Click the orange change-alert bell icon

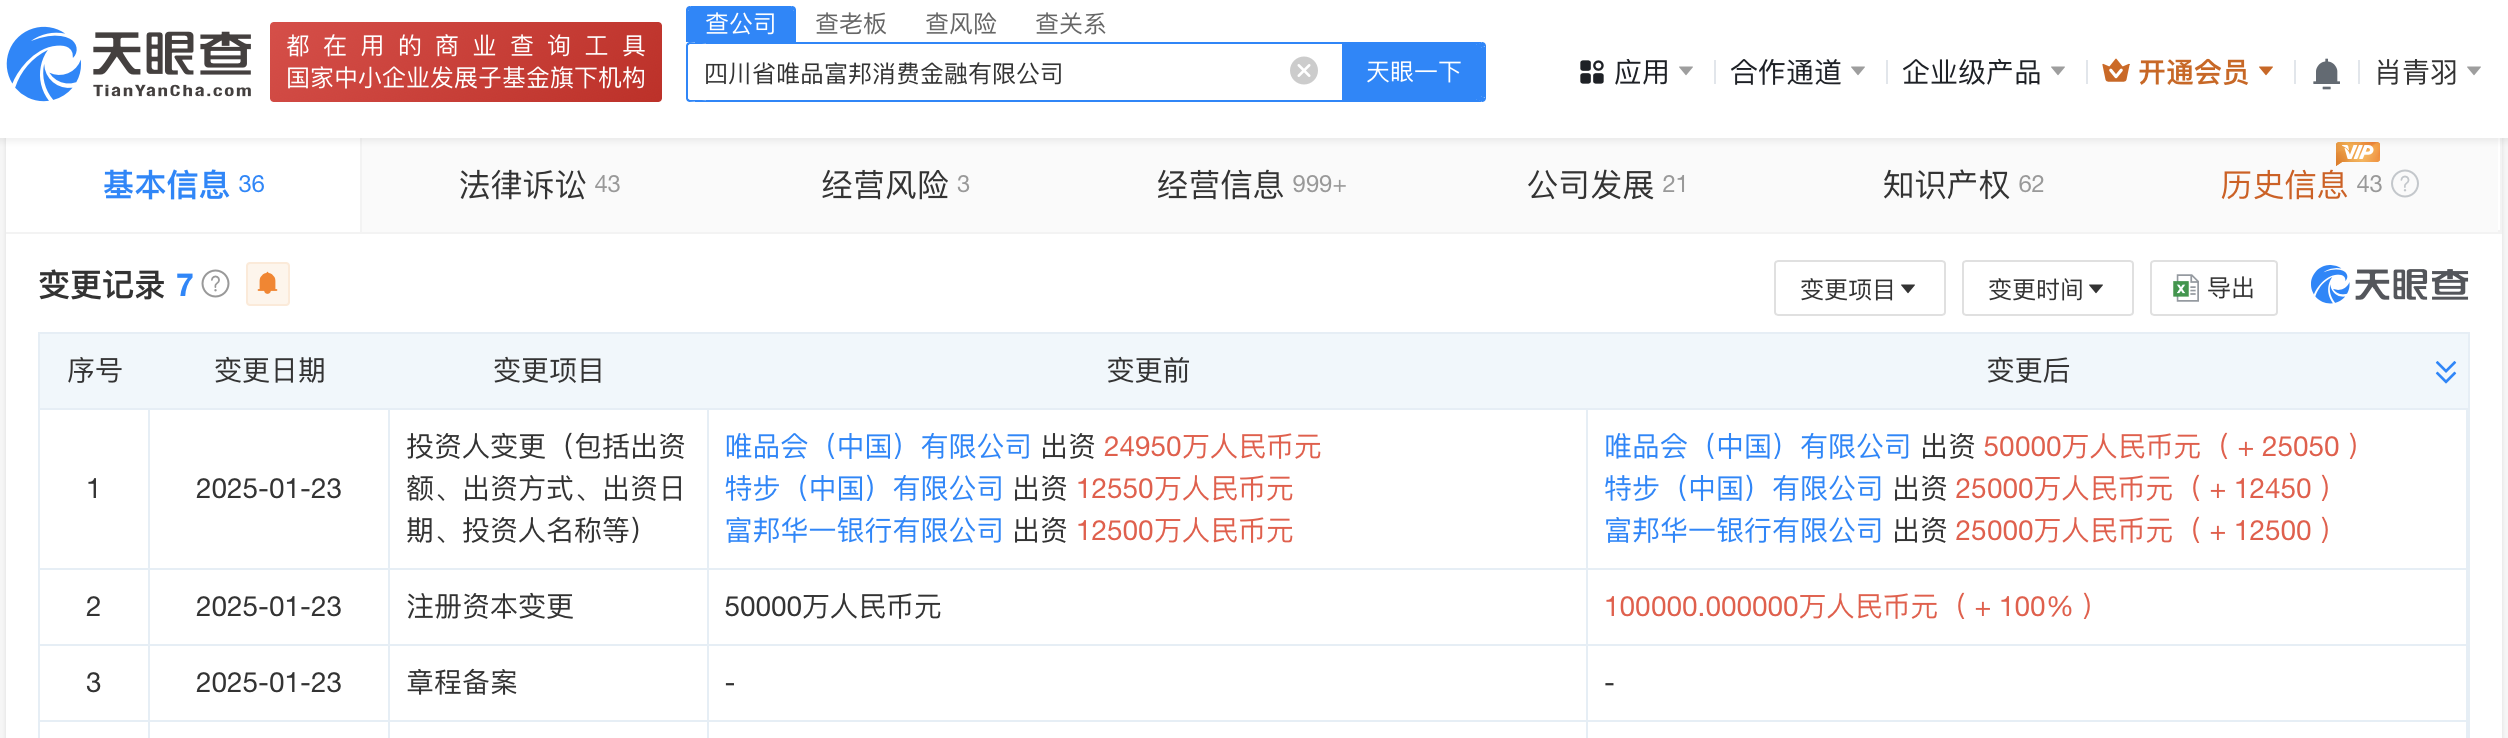[x=267, y=284]
